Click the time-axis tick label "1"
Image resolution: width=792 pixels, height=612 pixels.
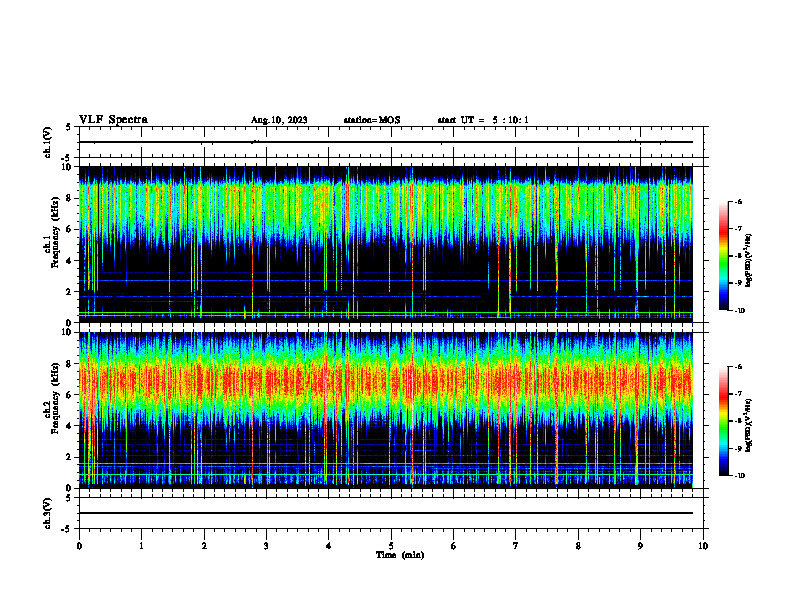click(141, 546)
